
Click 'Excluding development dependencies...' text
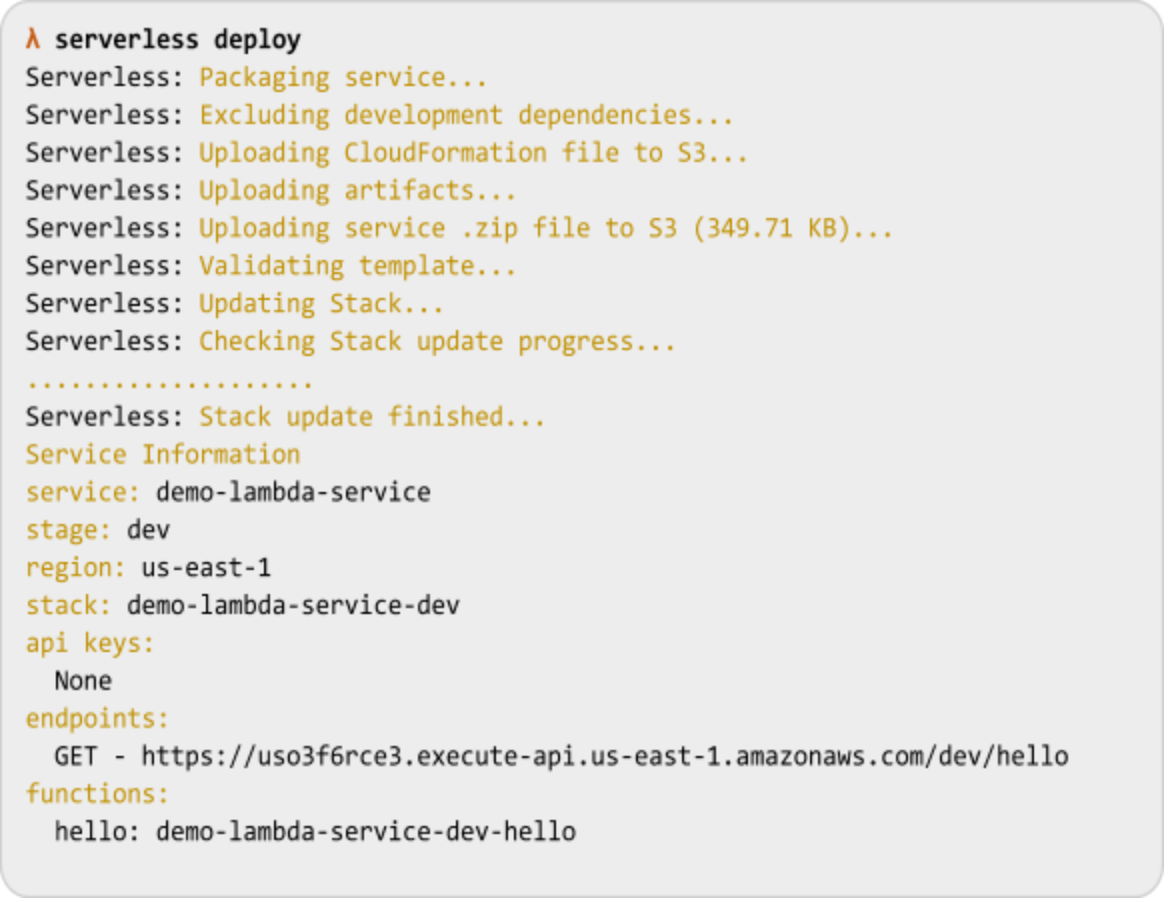466,115
